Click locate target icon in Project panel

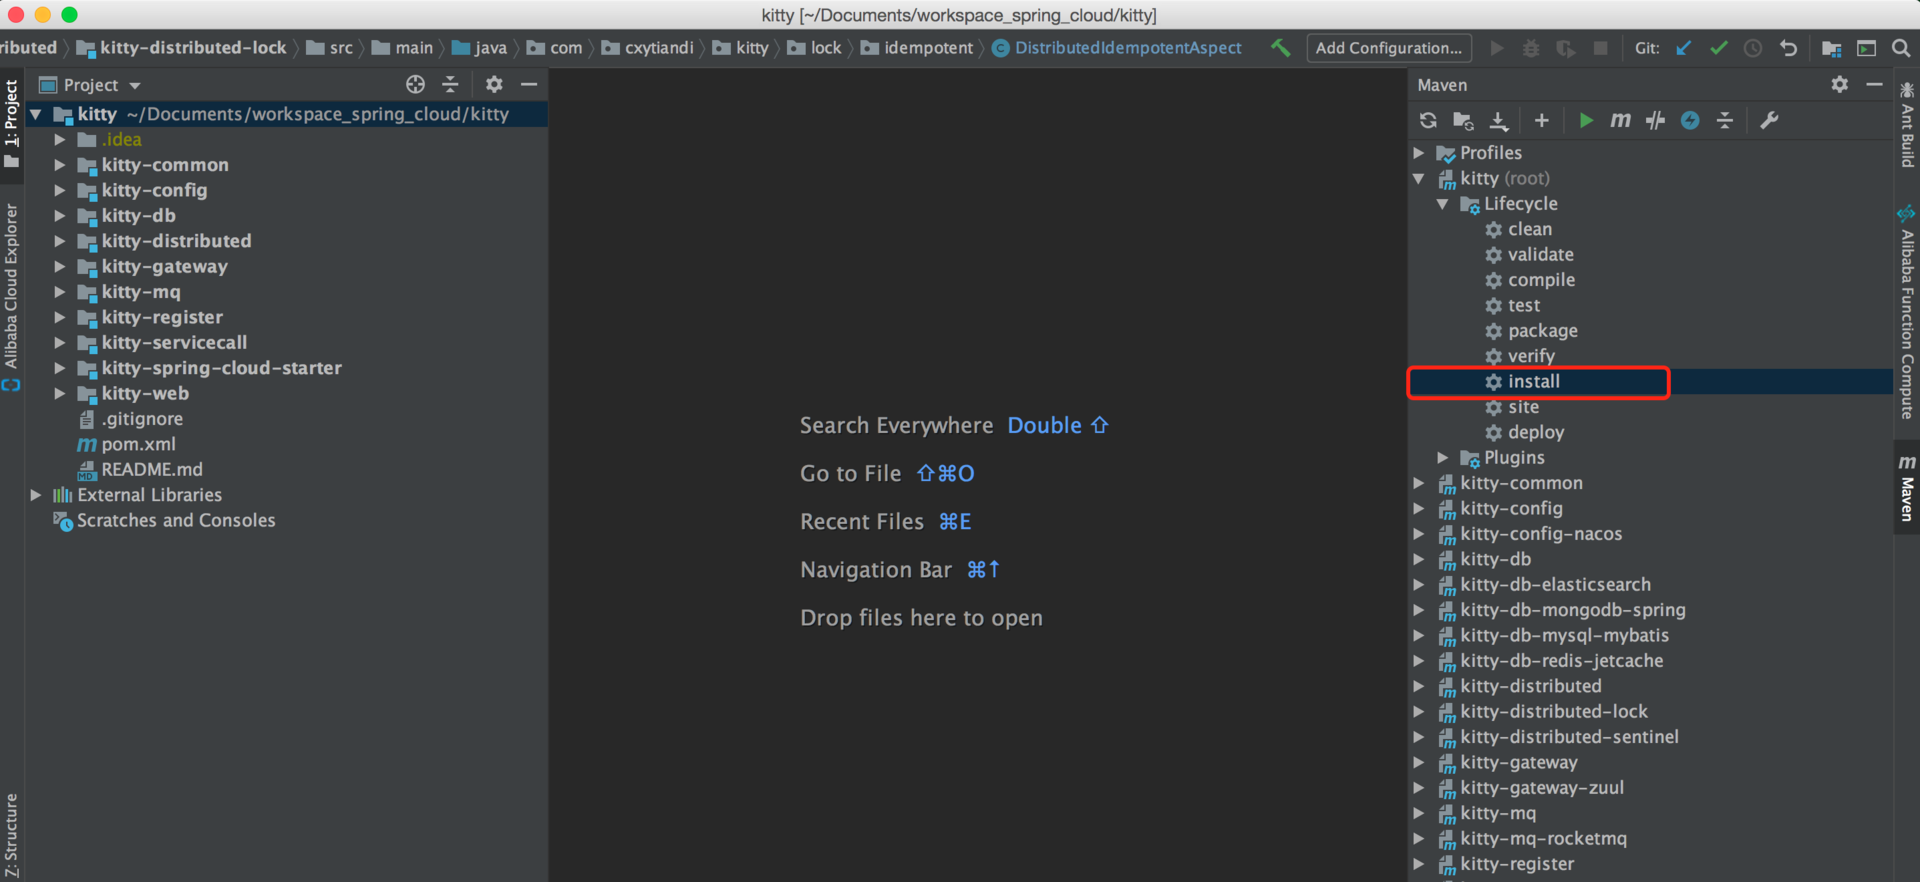pos(415,85)
